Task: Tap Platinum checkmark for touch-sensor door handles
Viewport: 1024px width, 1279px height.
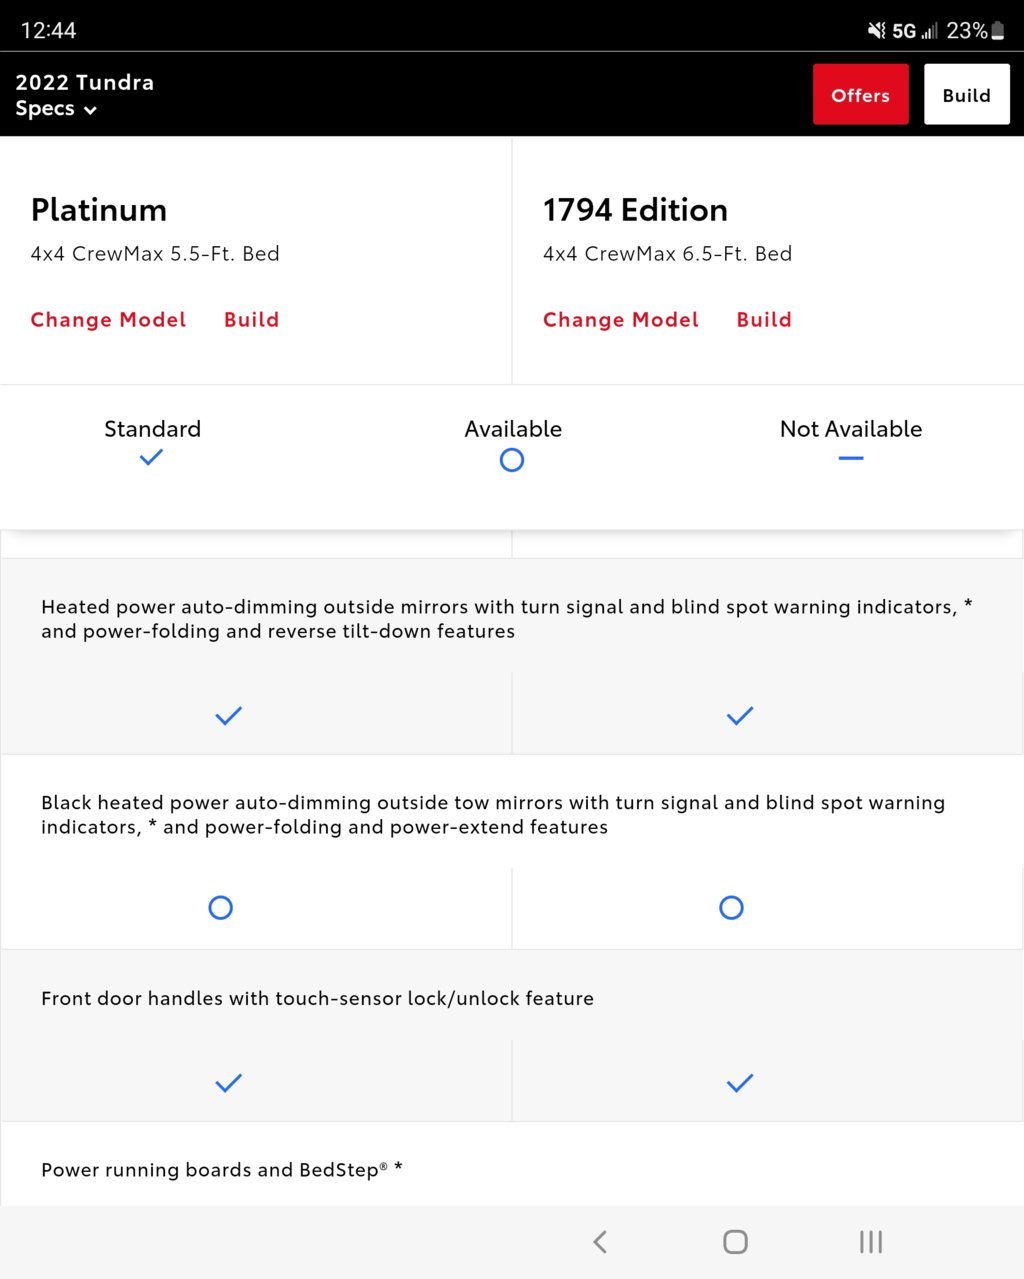Action: coord(229,1083)
